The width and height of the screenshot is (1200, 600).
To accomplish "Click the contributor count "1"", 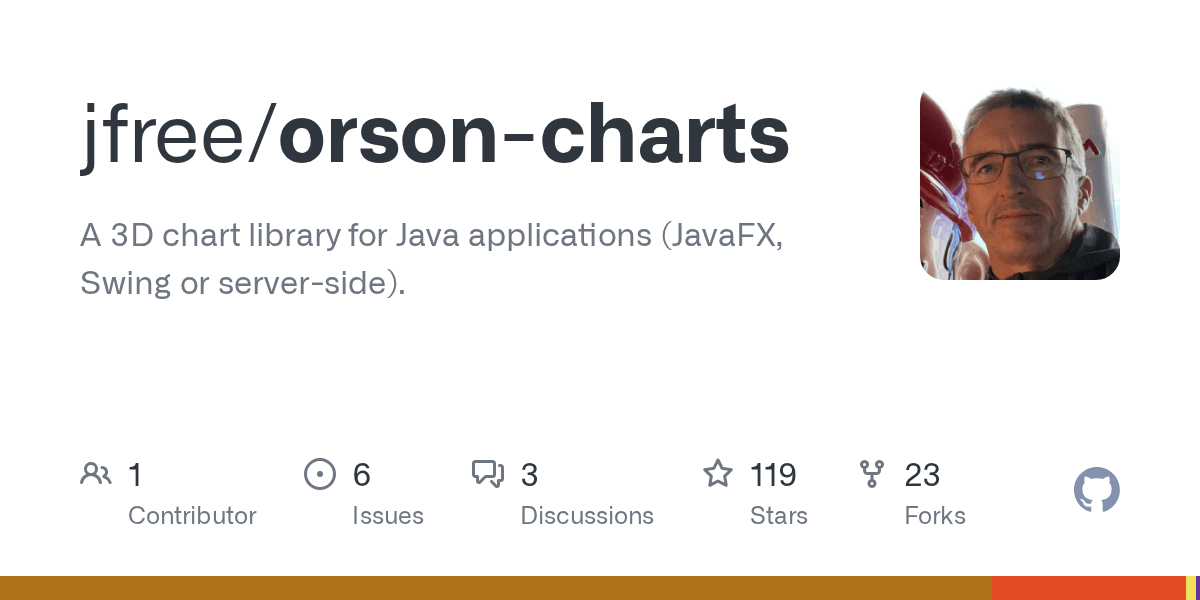I will tap(135, 475).
